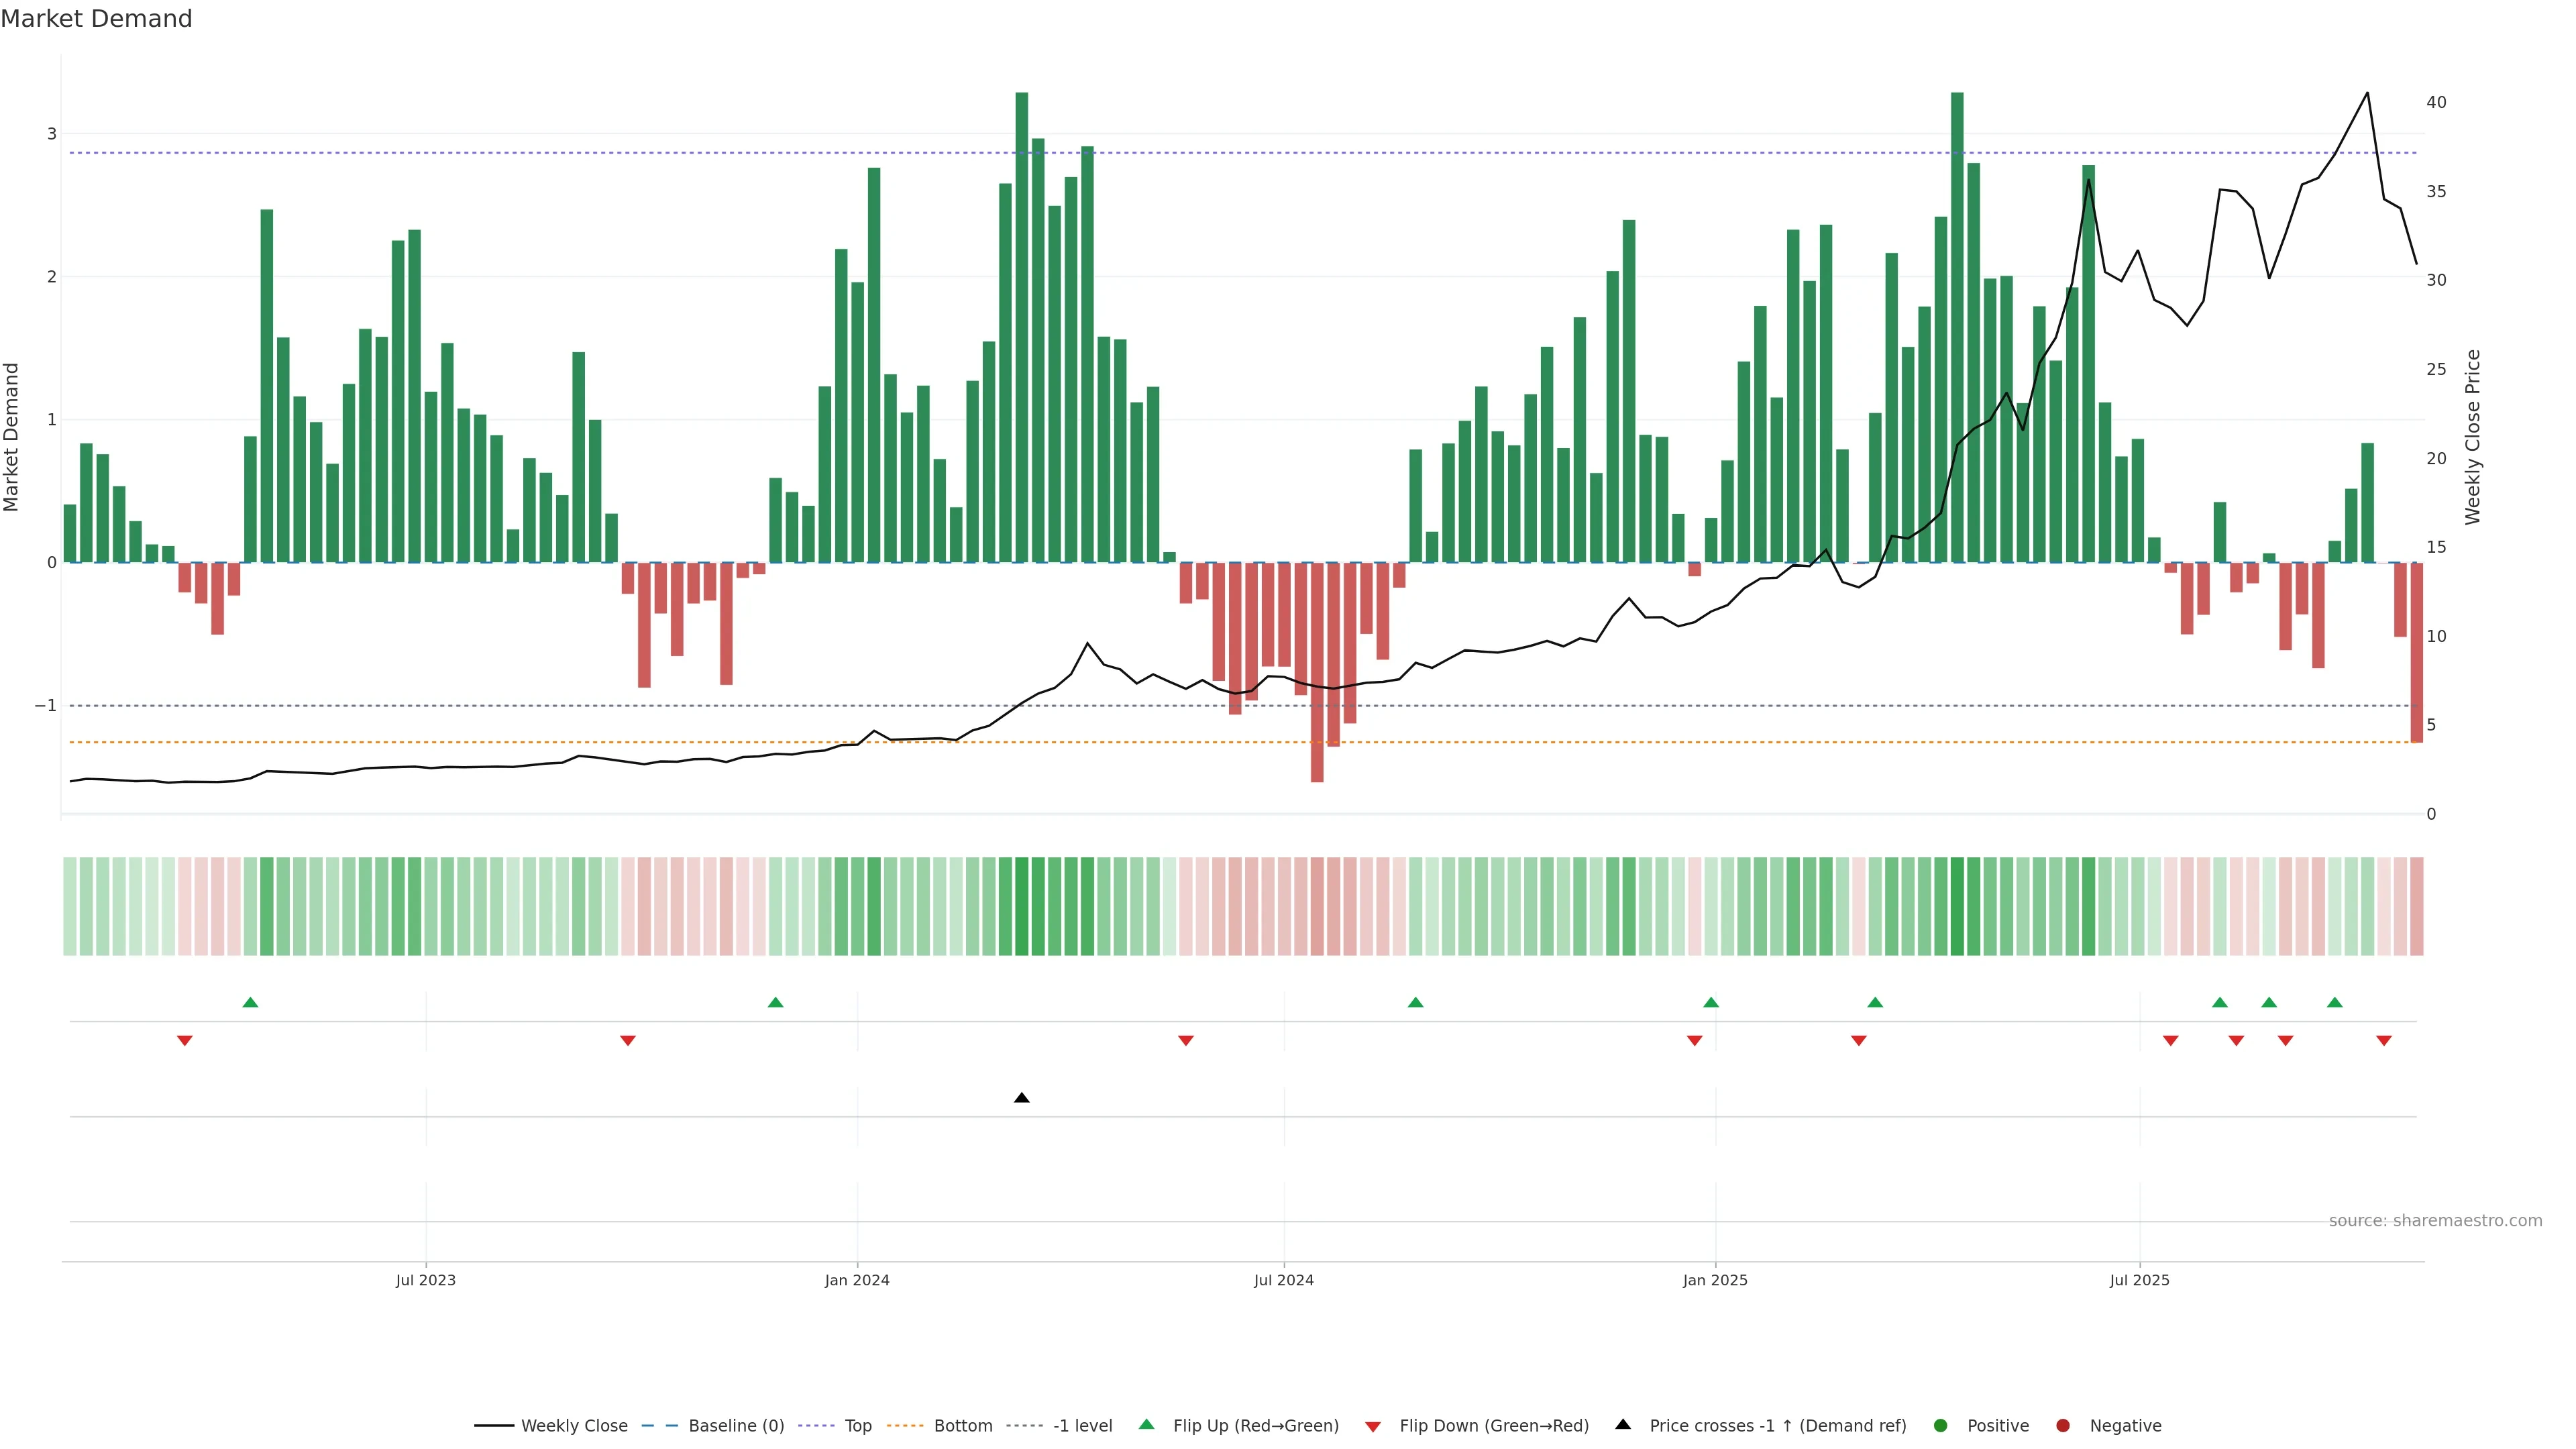Viewport: 2576px width, 1449px height.
Task: Click the green Flip Up triangle in legend
Action: point(1146,1425)
